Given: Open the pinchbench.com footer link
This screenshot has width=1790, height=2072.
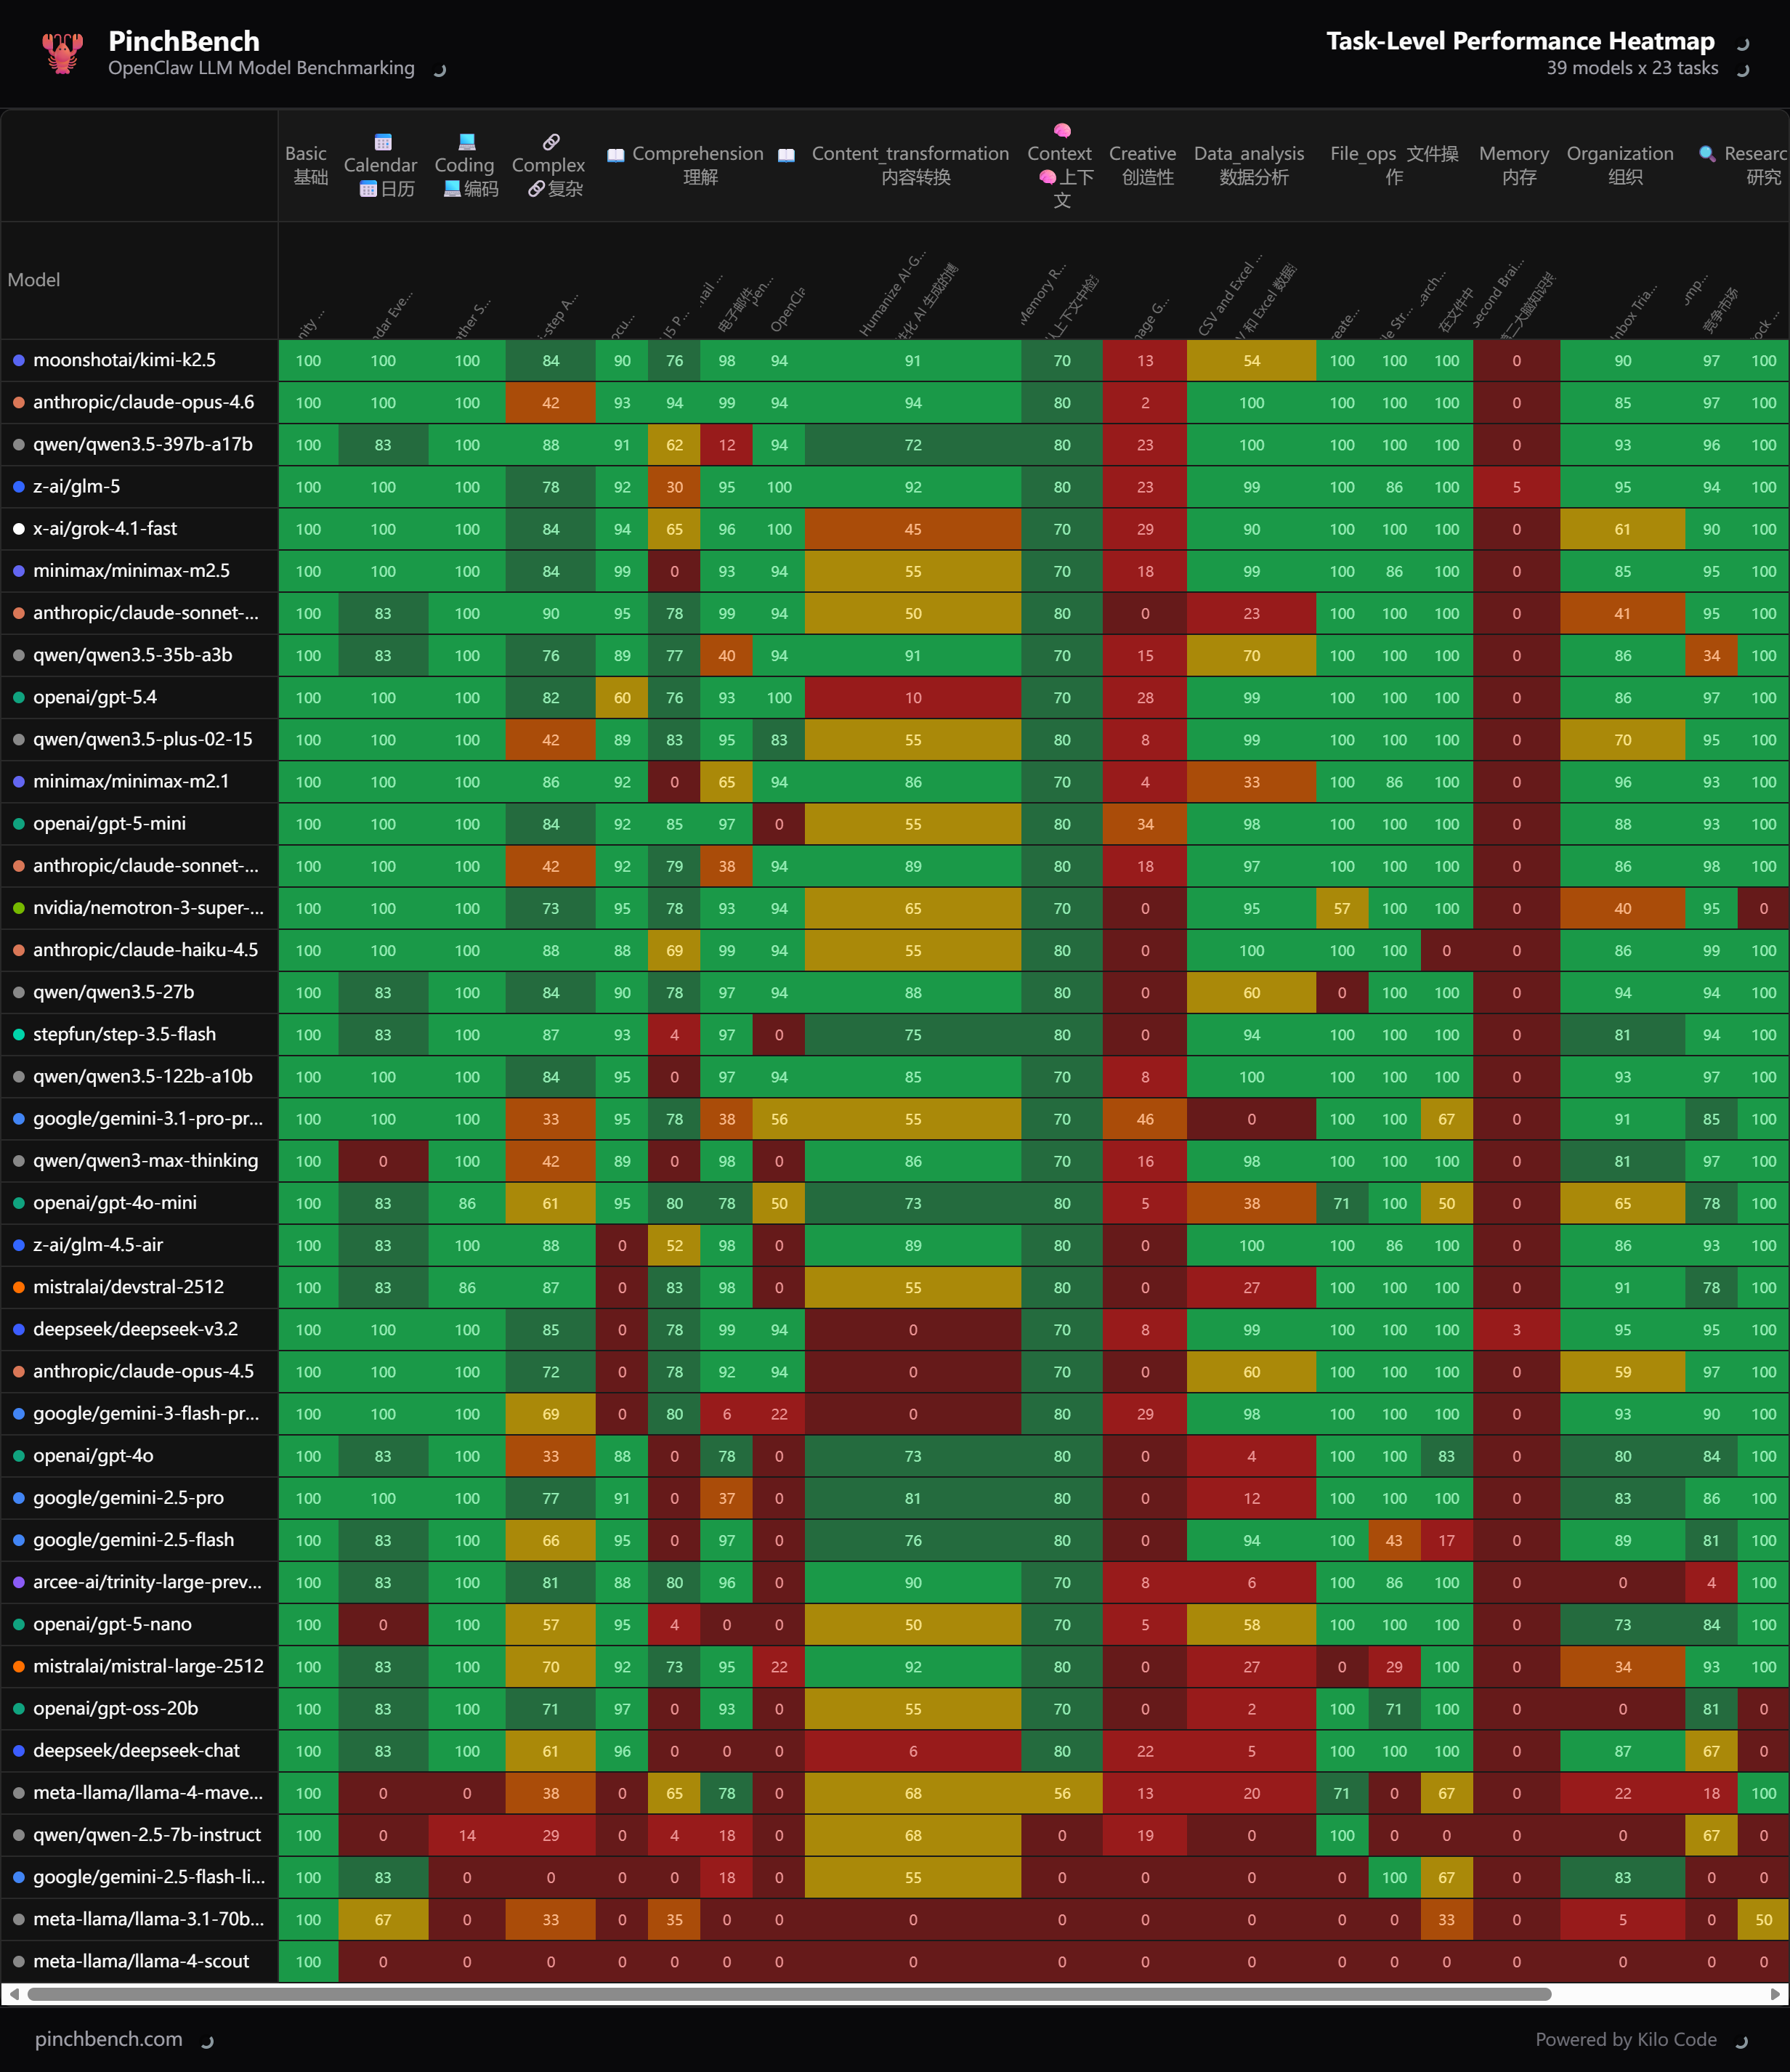Looking at the screenshot, I should [x=109, y=2039].
